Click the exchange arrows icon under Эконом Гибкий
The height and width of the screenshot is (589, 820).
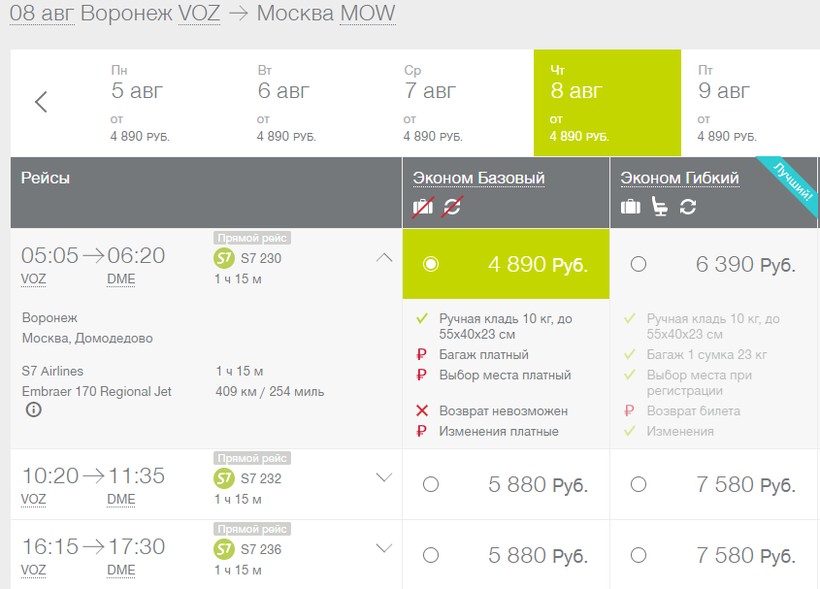[x=688, y=207]
